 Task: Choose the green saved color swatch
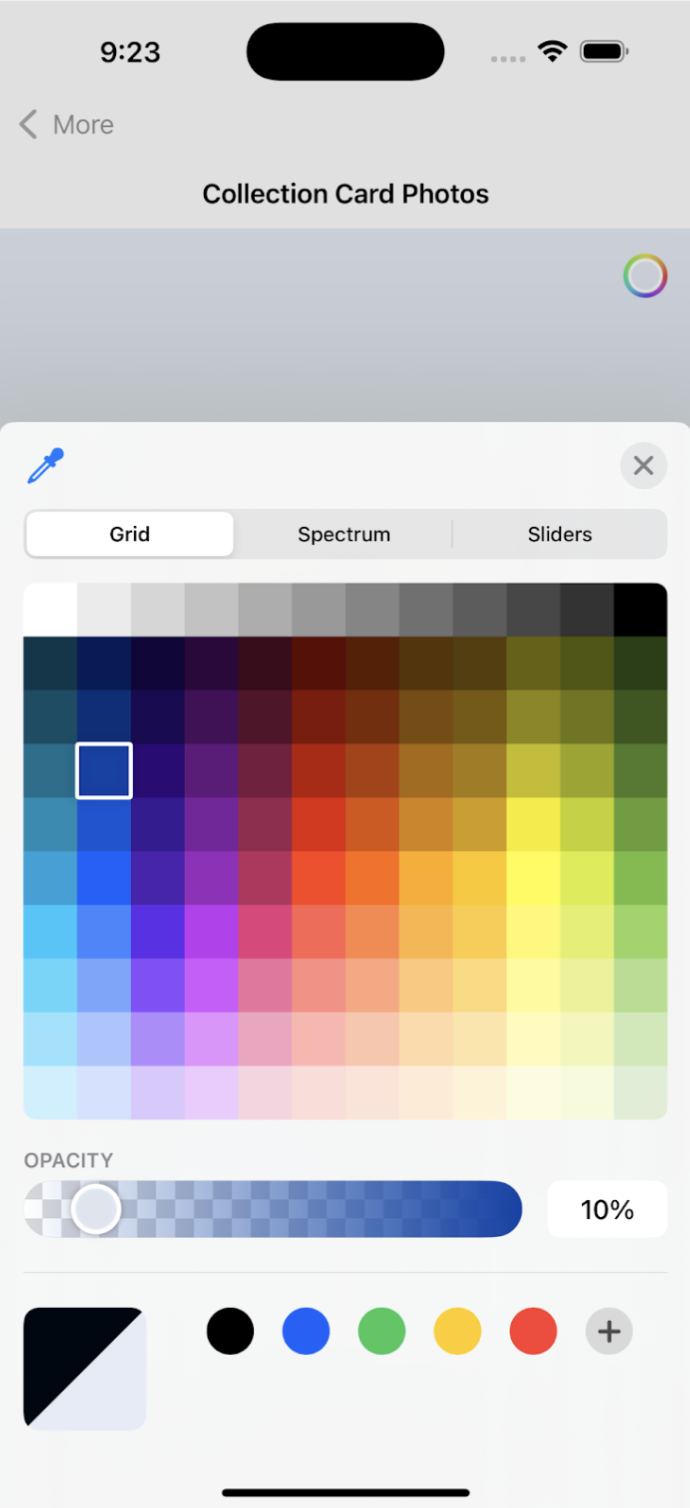pos(382,1332)
